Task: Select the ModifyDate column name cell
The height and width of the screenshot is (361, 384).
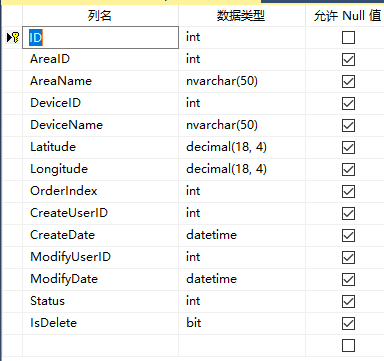Action: [100, 279]
